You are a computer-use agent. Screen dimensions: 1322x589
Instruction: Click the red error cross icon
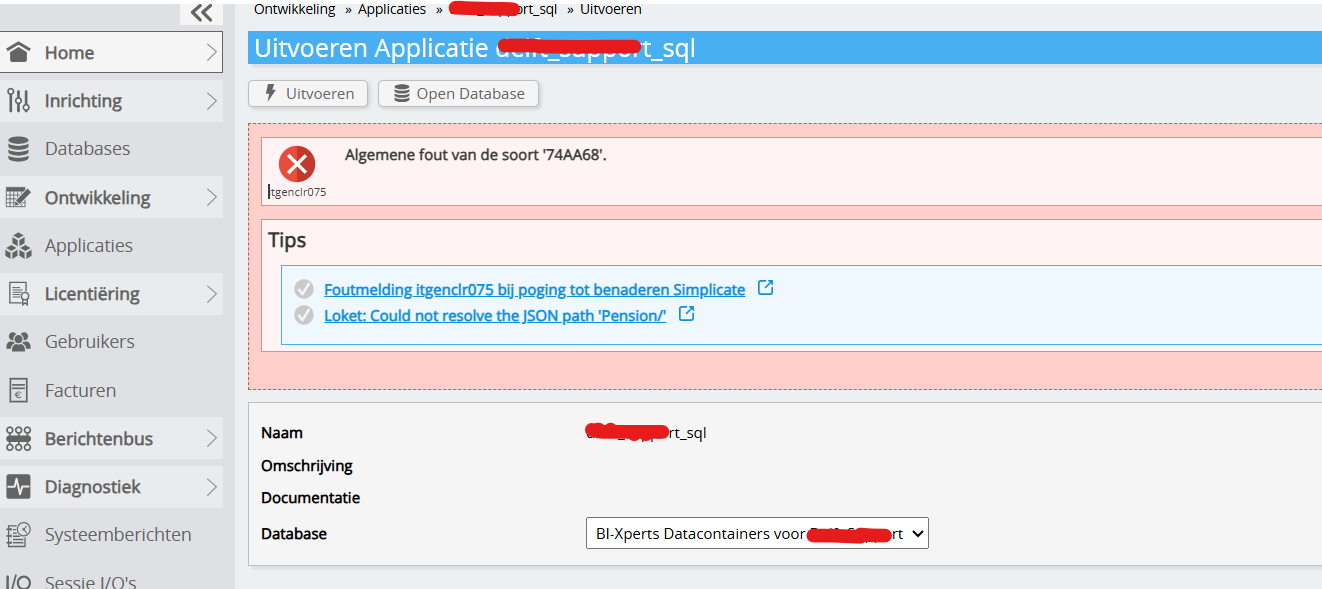pos(297,163)
